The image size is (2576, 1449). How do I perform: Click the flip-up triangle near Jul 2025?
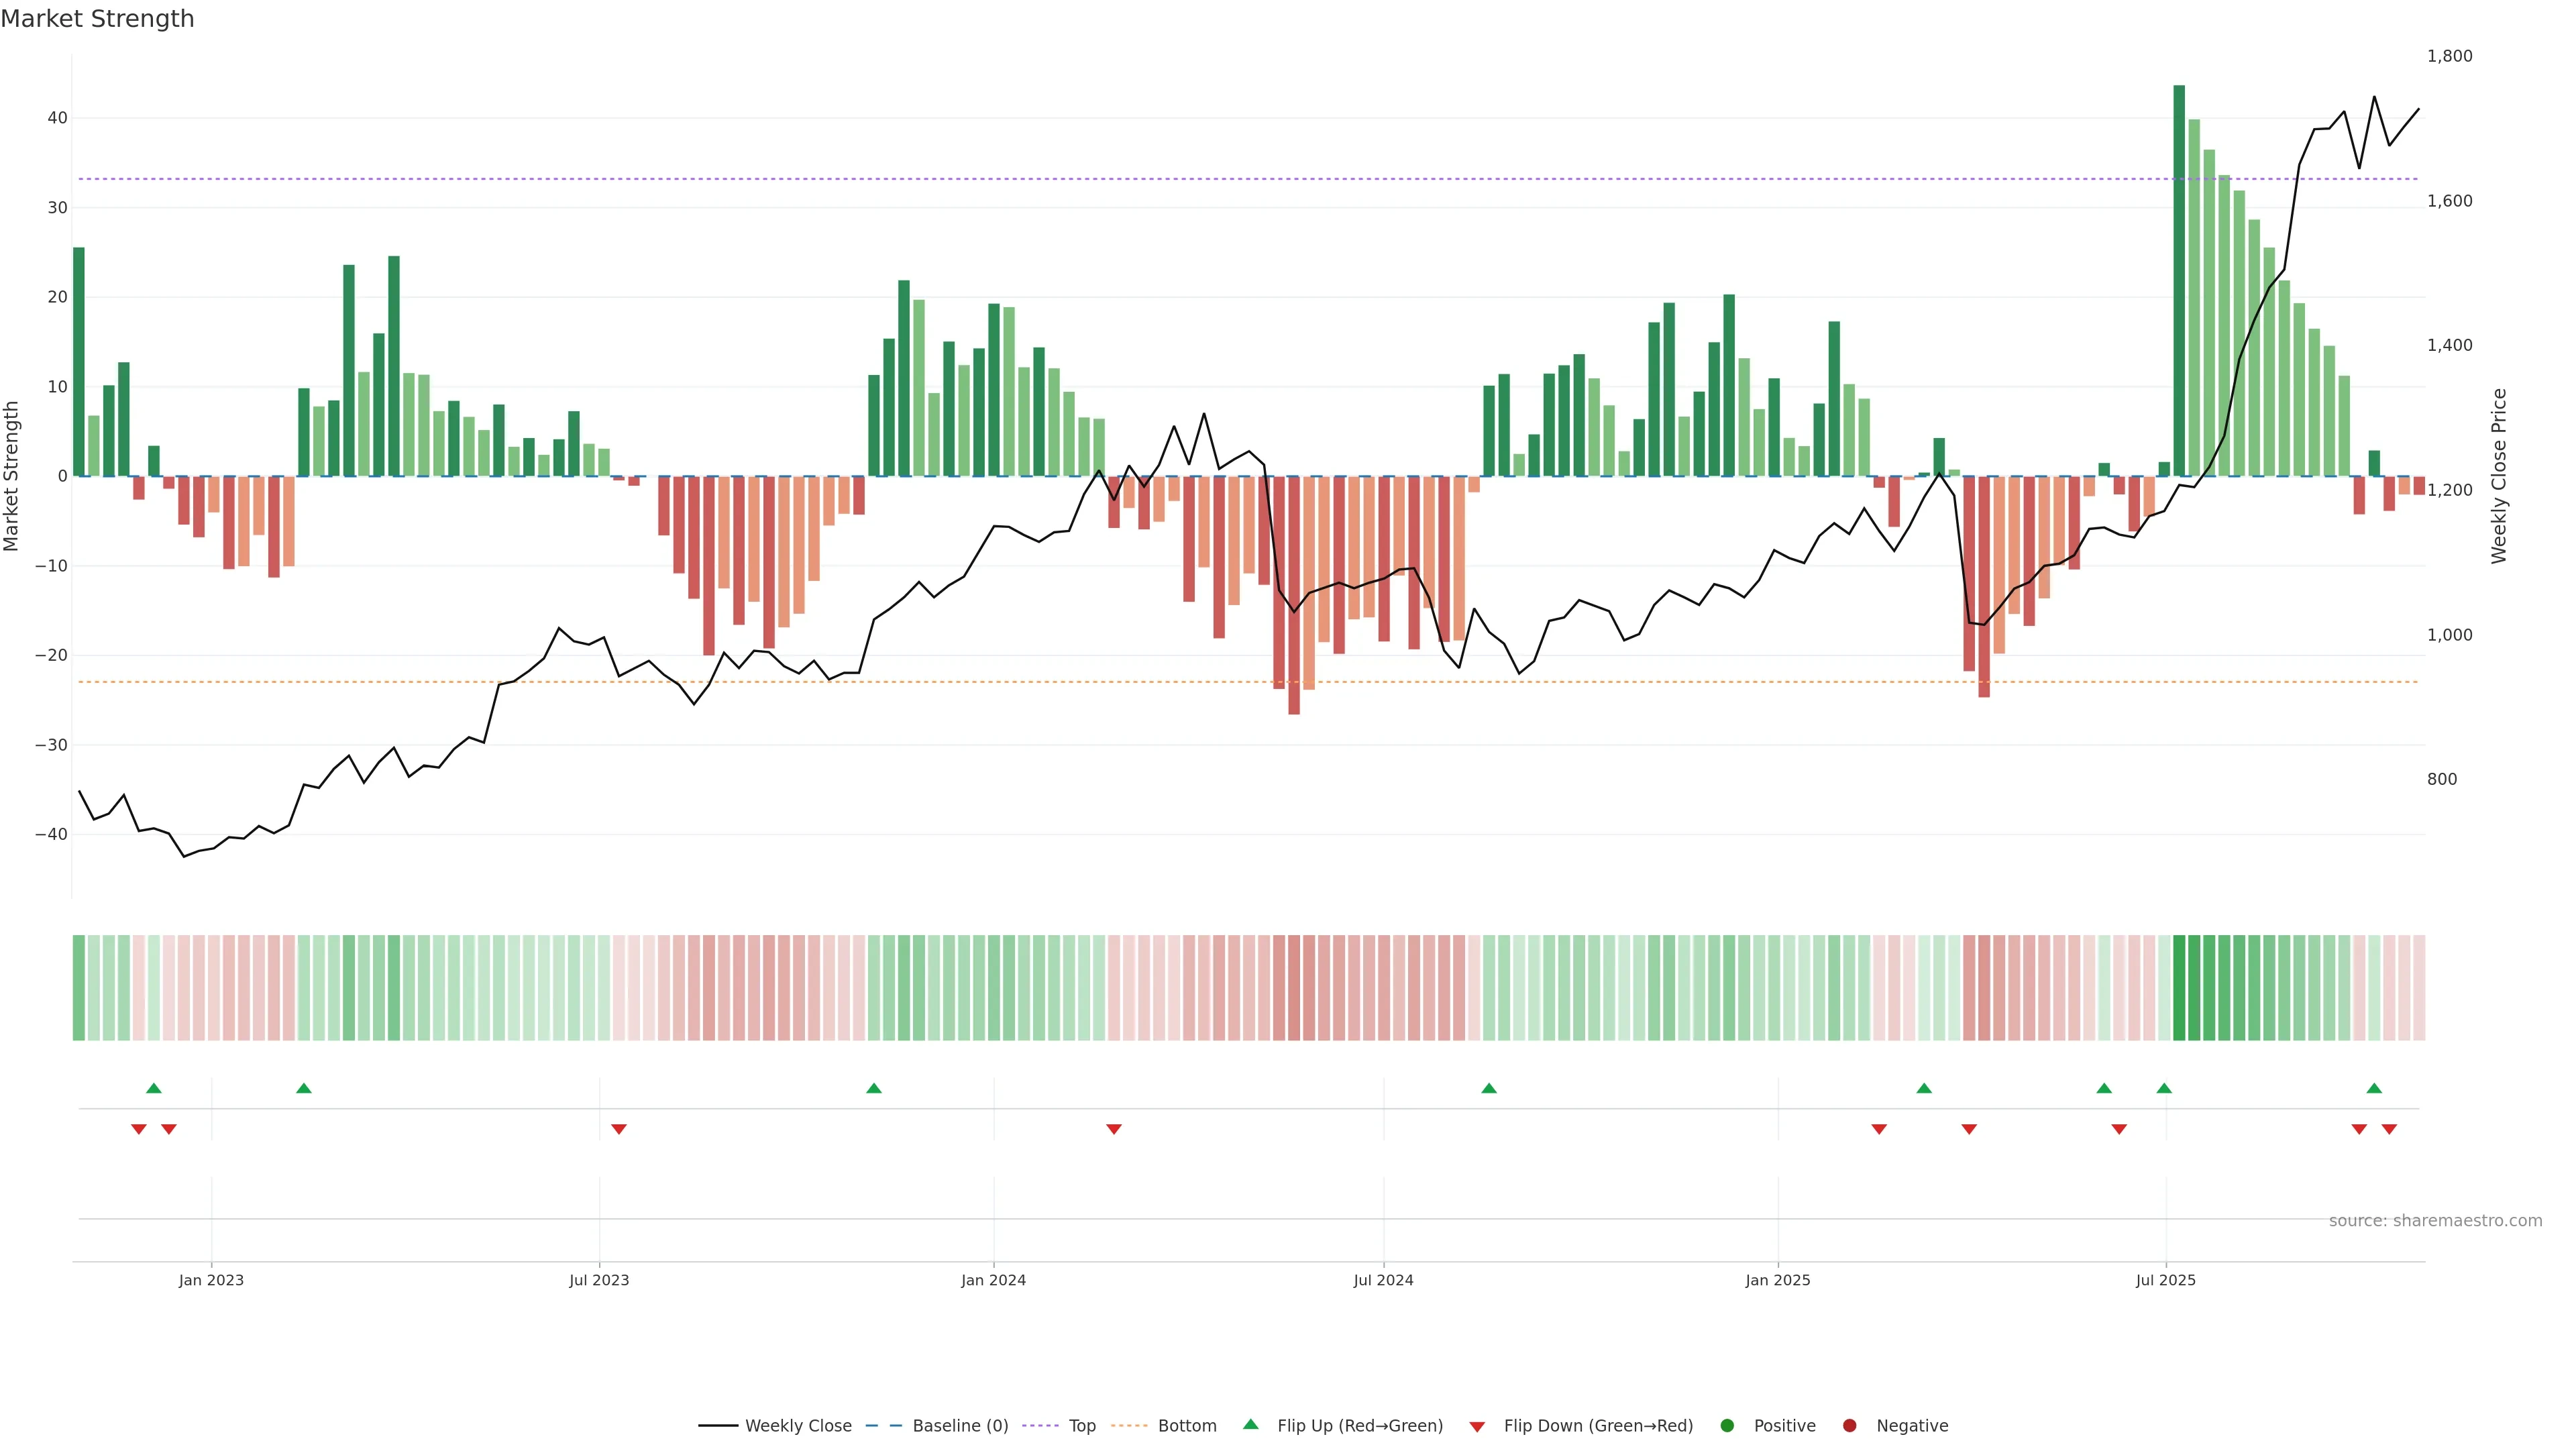2164,1088
